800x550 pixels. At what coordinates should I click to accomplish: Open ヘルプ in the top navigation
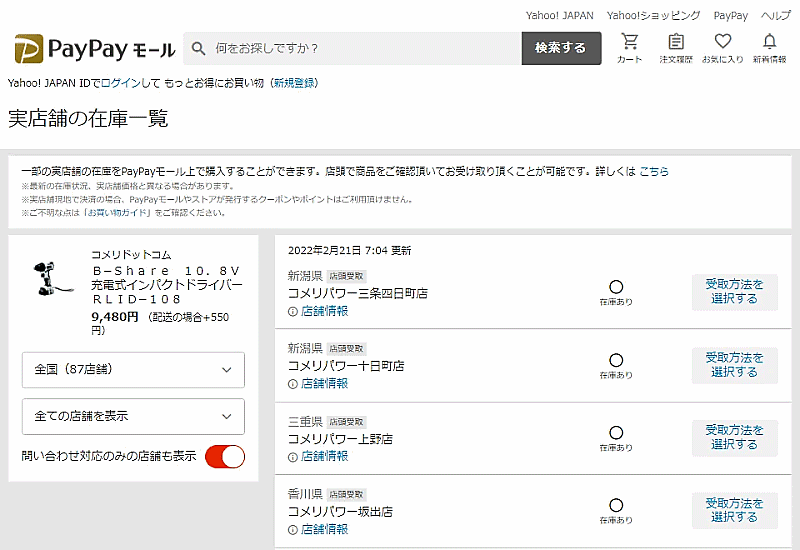(x=775, y=16)
